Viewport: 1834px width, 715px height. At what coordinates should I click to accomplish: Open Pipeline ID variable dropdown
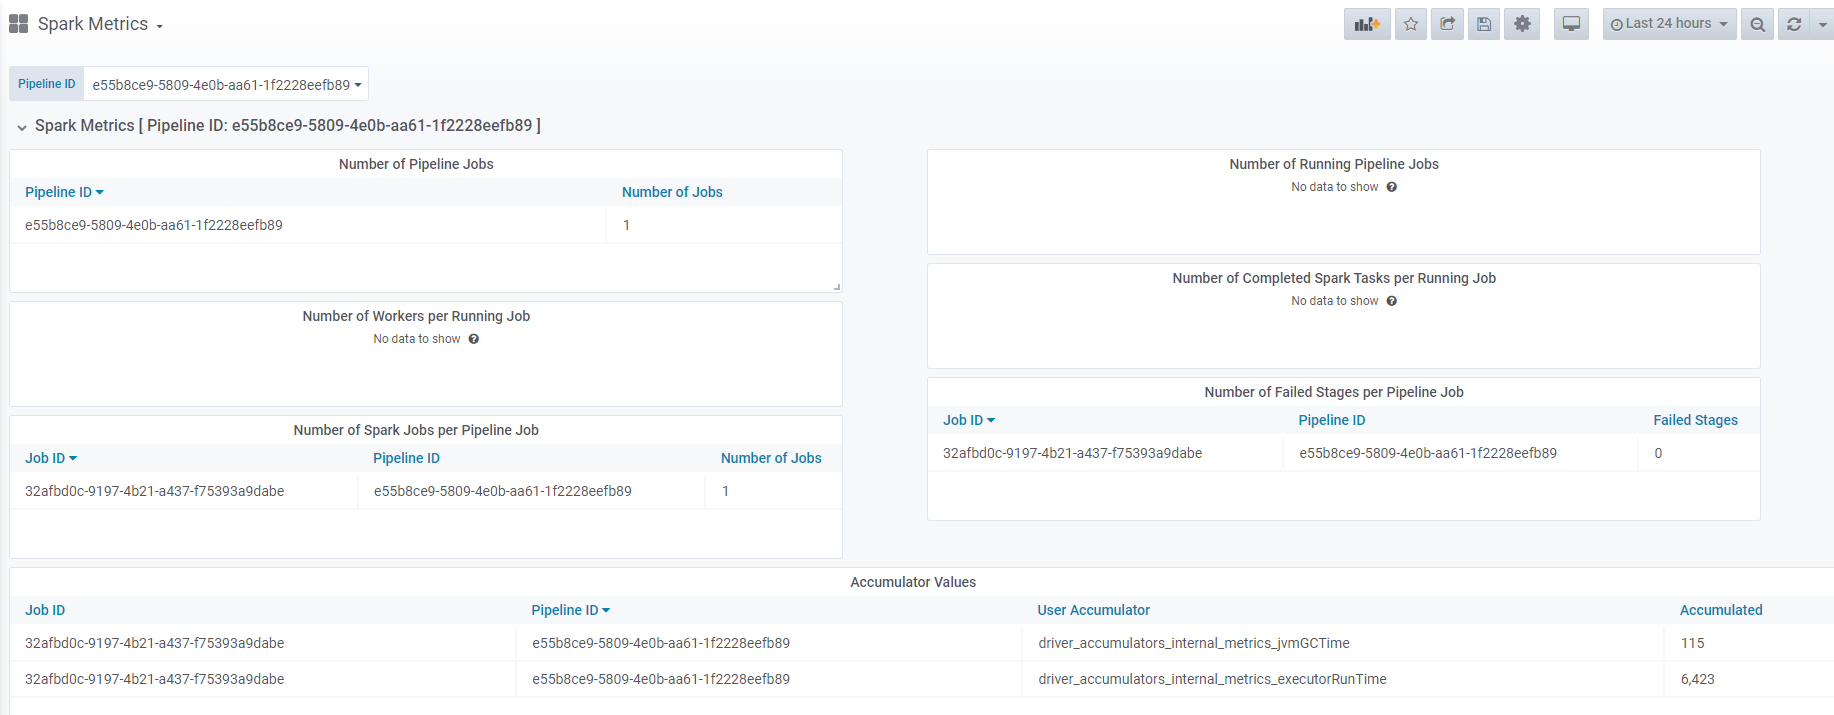[226, 84]
